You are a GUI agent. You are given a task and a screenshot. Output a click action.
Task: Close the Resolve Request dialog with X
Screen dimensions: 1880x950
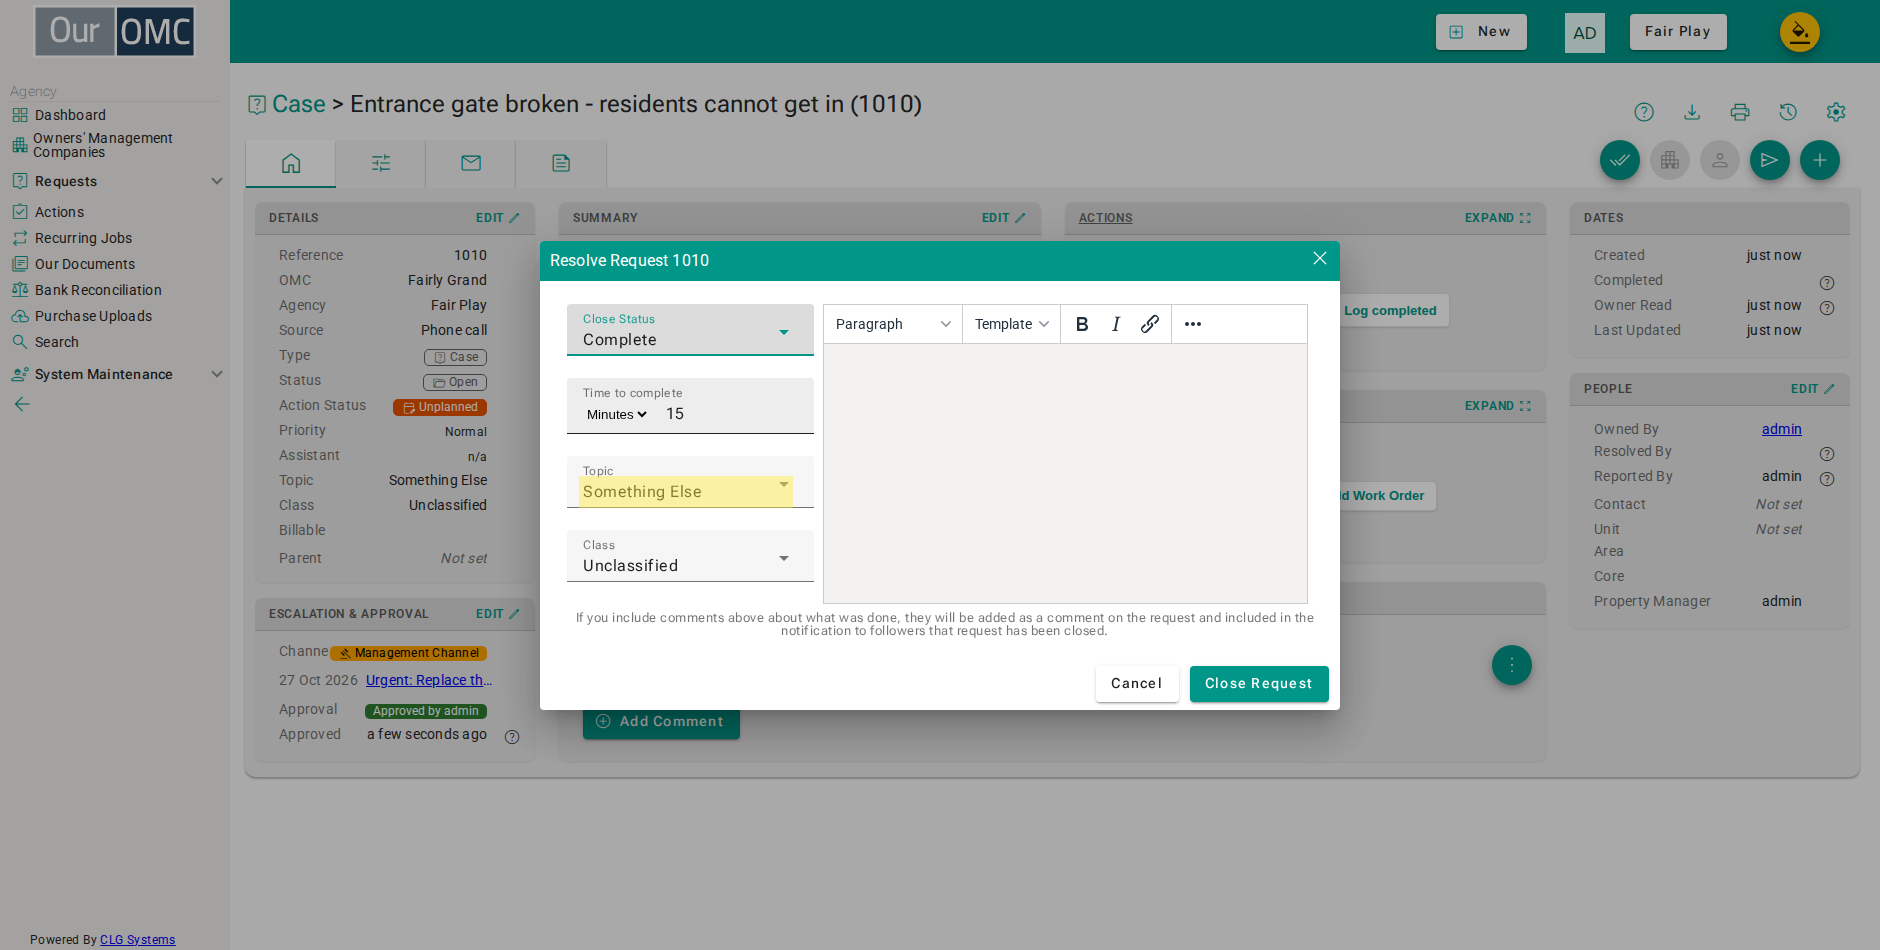coord(1320,259)
